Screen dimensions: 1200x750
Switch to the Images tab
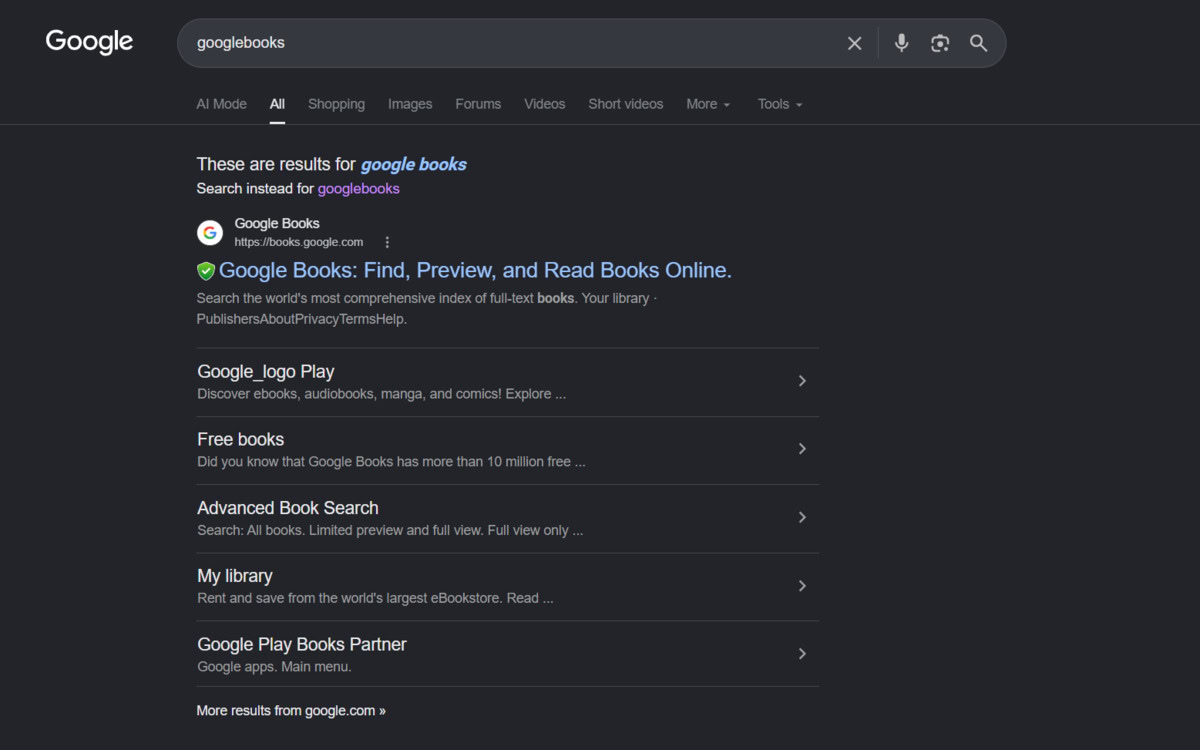pos(410,104)
